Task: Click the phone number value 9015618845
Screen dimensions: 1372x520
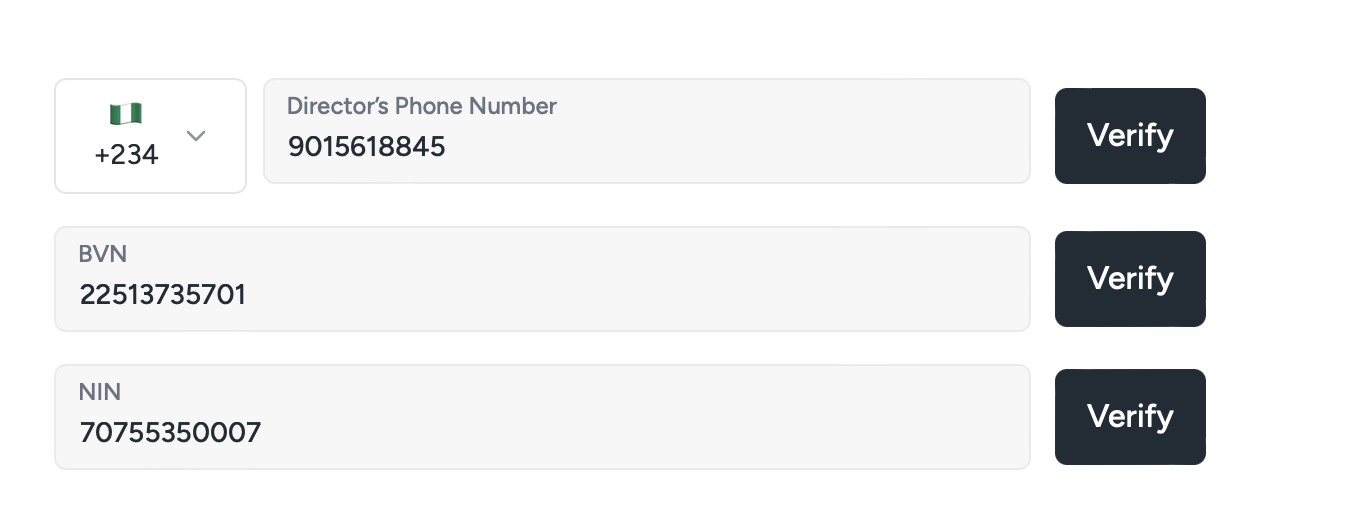Action: pyautogui.click(x=366, y=147)
